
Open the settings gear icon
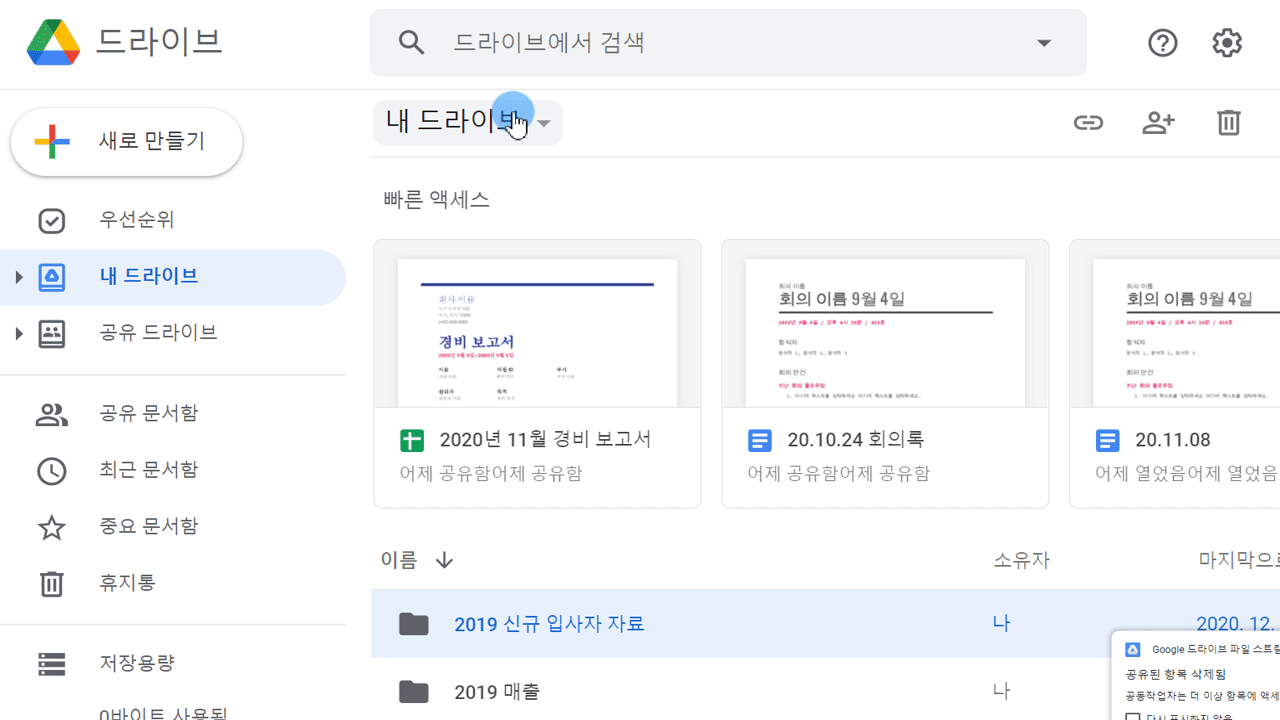[x=1227, y=43]
